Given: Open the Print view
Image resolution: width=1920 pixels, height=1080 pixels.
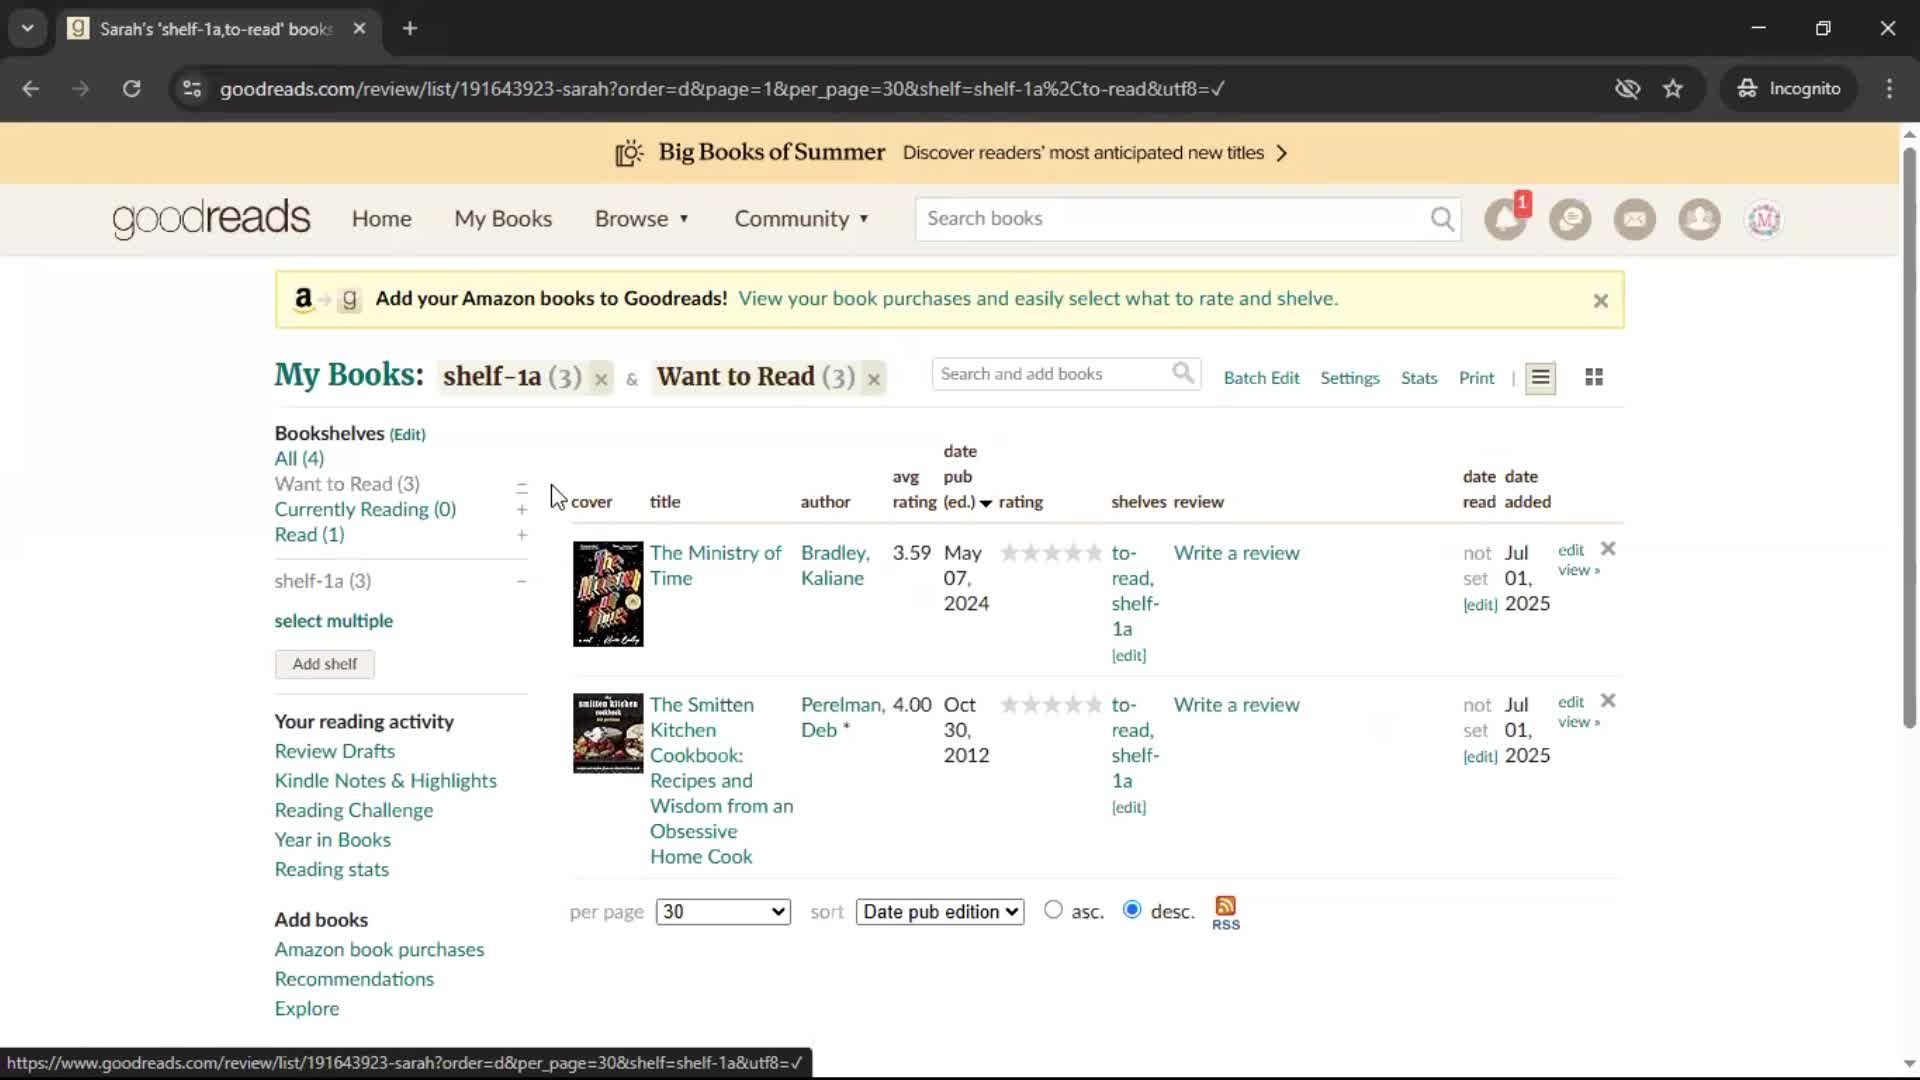Looking at the screenshot, I should tap(1476, 378).
